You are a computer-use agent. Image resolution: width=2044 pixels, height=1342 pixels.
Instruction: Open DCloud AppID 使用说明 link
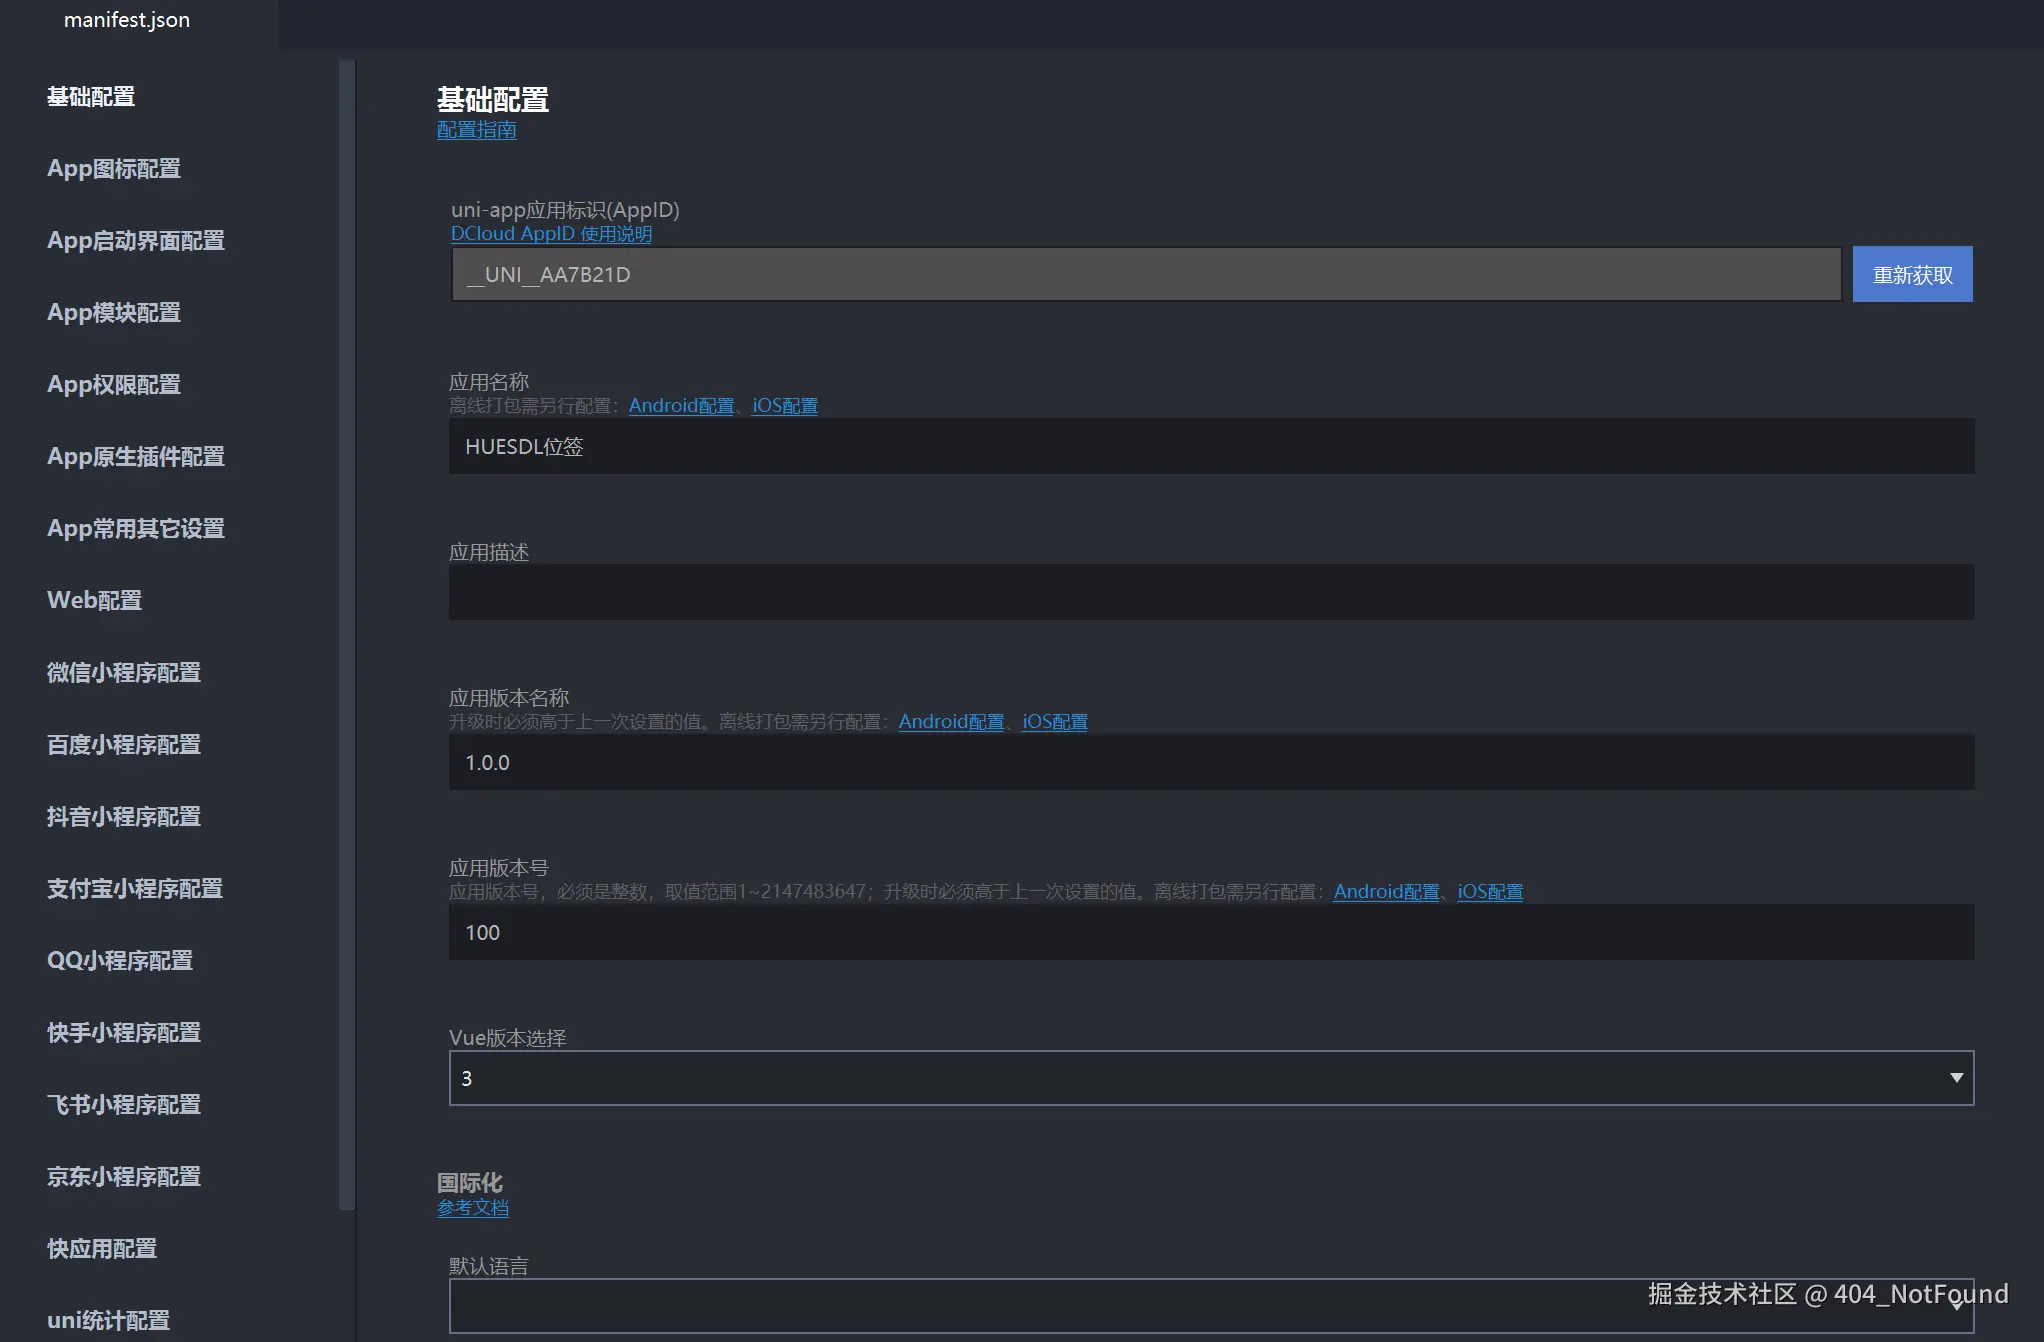[550, 233]
